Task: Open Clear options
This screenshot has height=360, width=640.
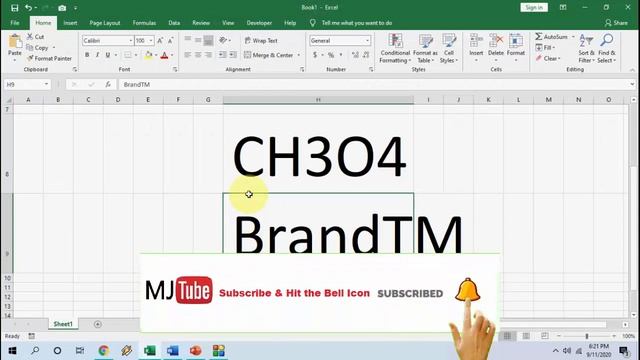Action: point(549,59)
